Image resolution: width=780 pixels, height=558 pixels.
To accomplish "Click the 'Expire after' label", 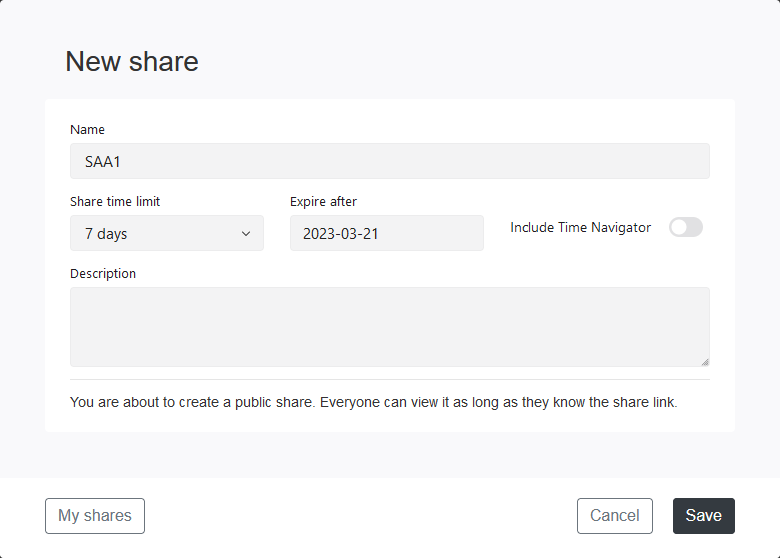I will coord(323,201).
